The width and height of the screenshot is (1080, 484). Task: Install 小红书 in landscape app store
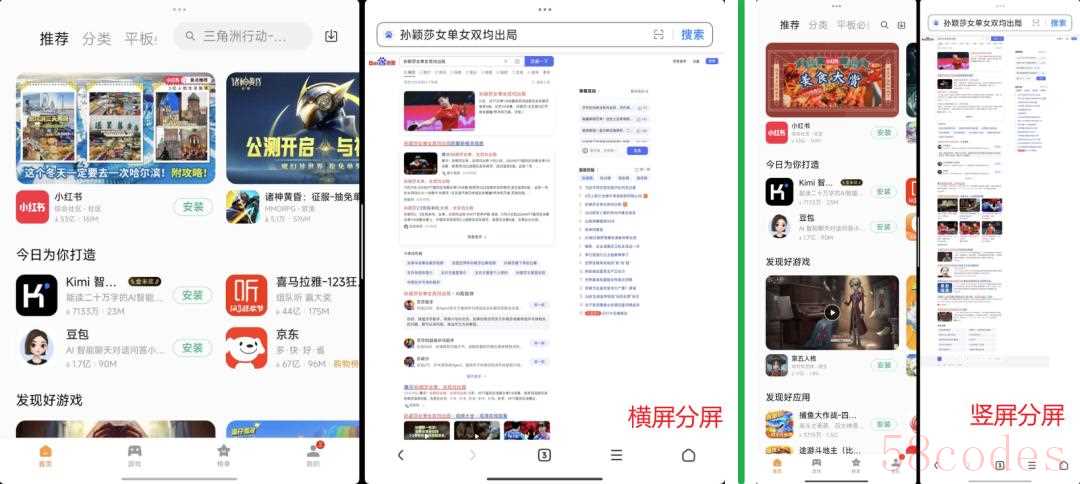tap(193, 207)
